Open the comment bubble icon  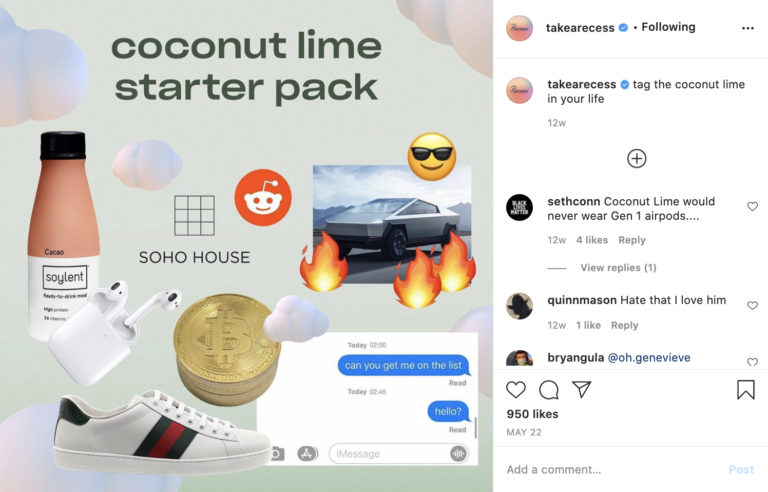[549, 390]
